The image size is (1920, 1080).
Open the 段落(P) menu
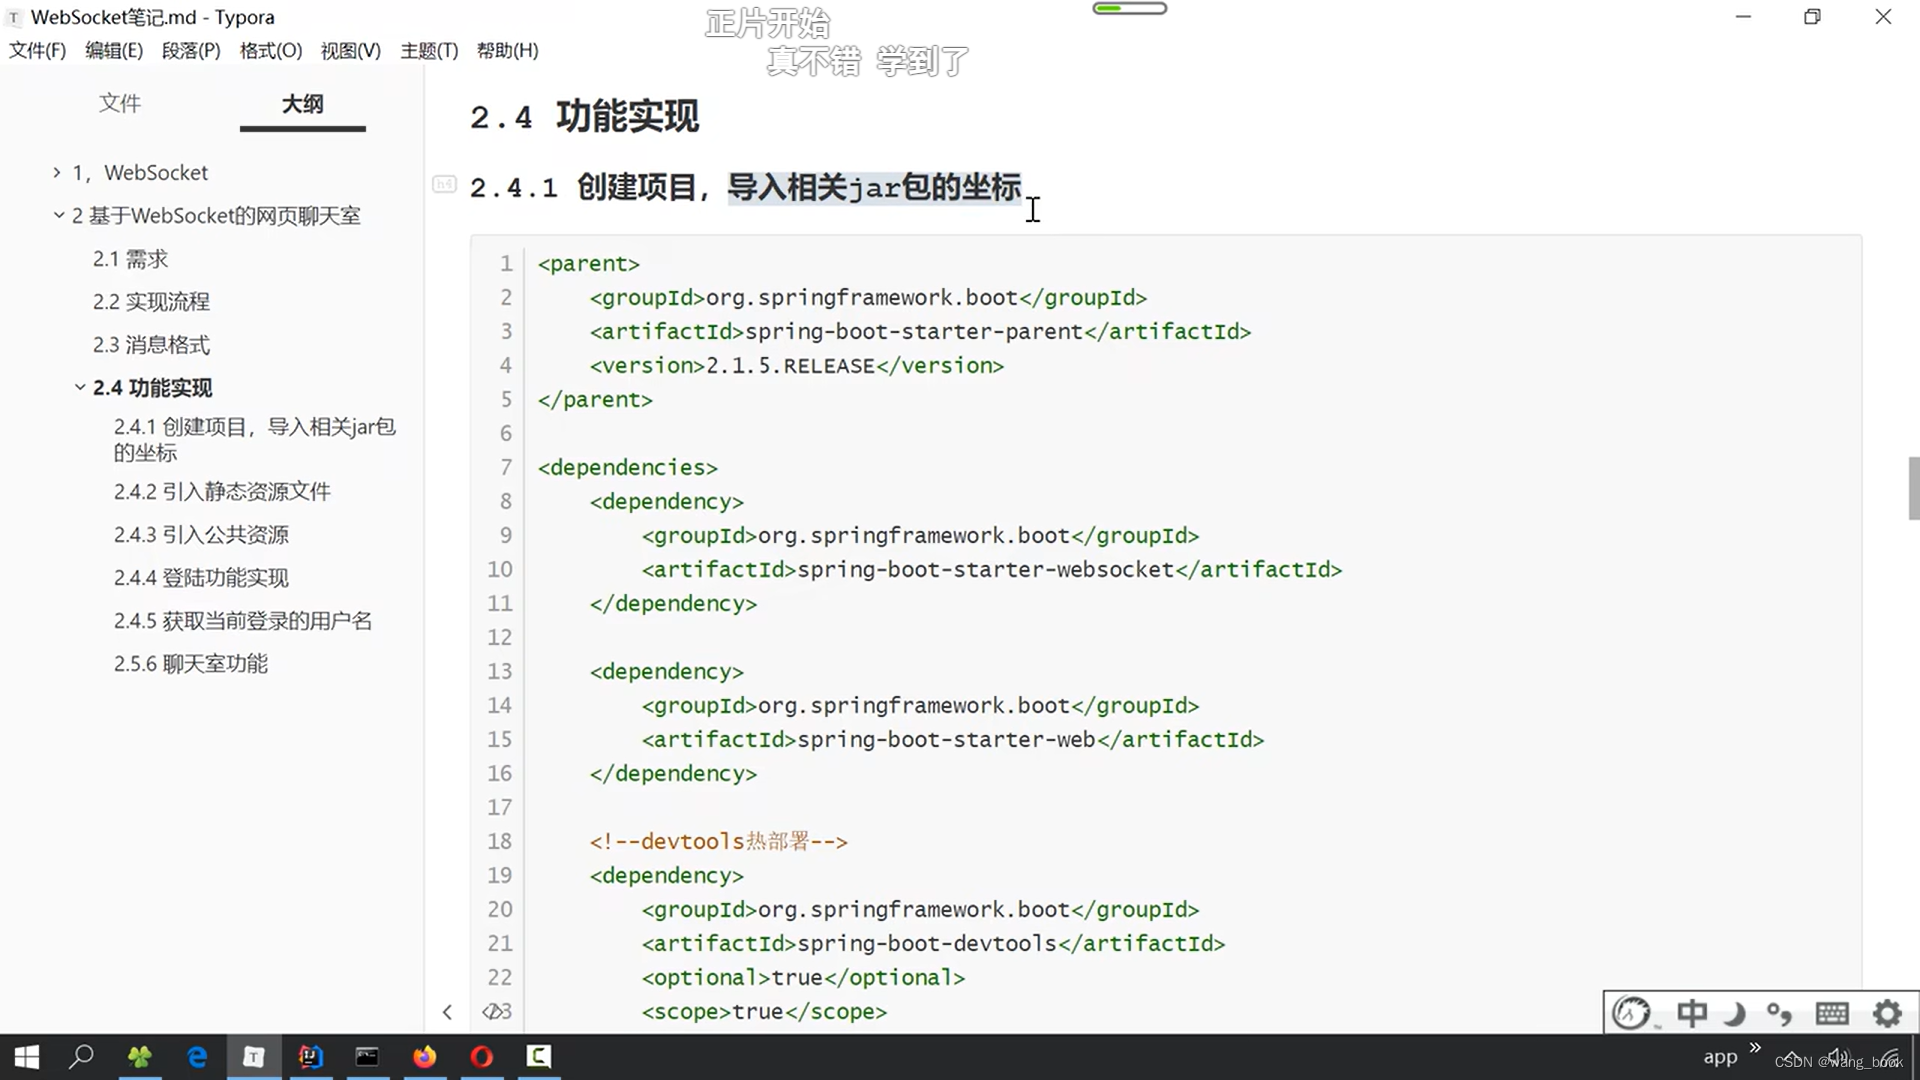point(190,50)
